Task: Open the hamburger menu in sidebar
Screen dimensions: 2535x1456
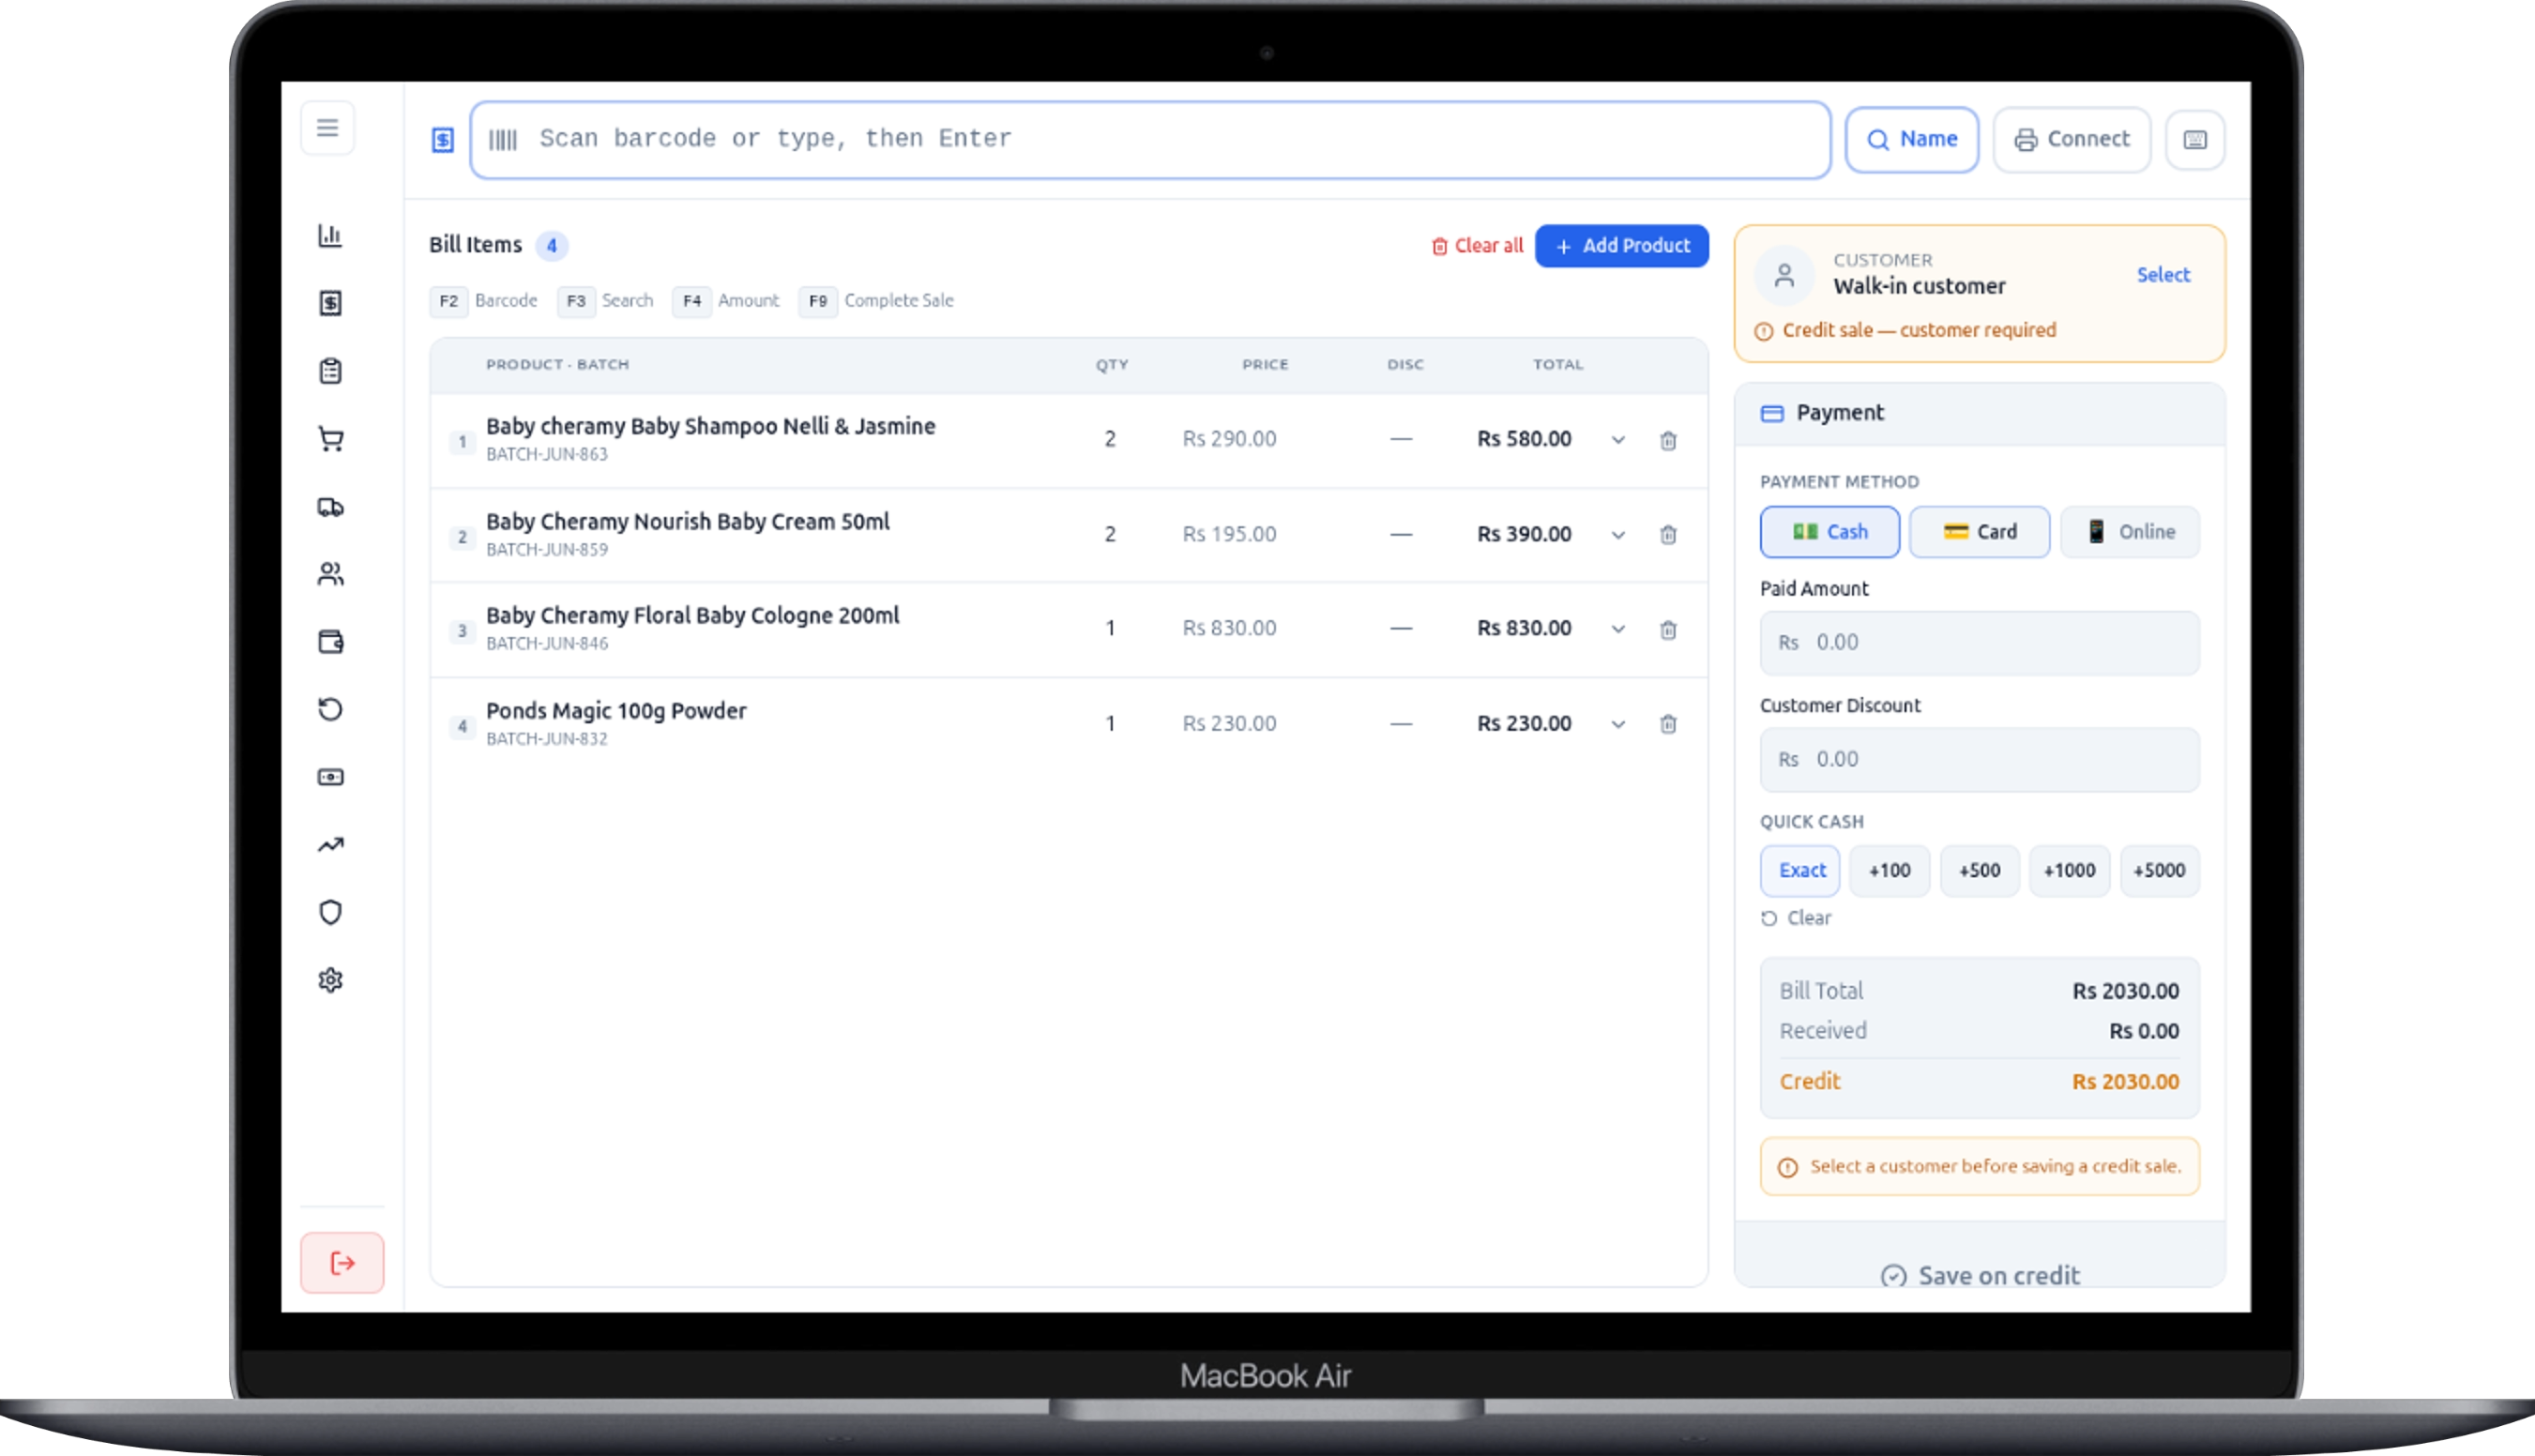Action: [327, 128]
